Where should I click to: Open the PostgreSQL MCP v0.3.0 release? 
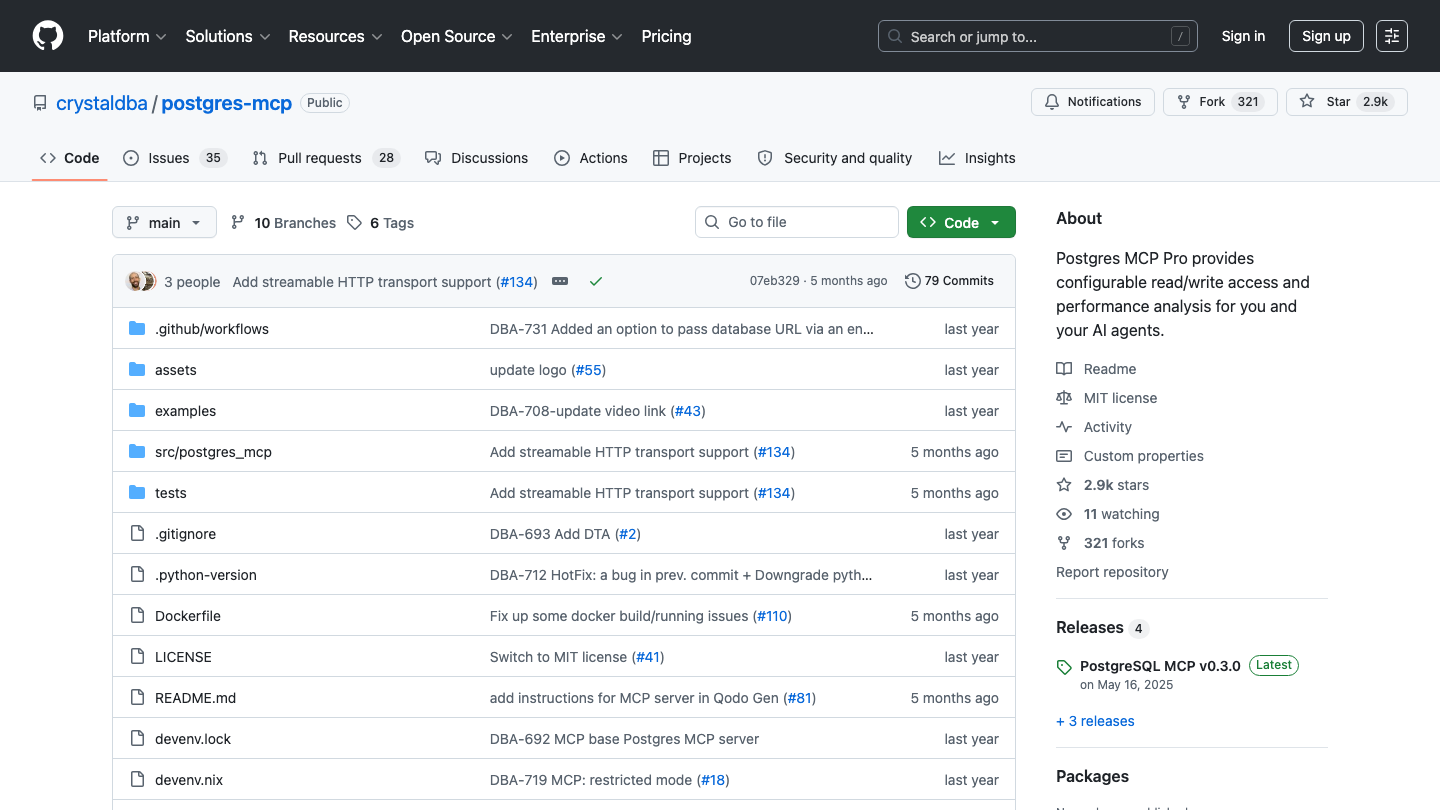click(1160, 666)
